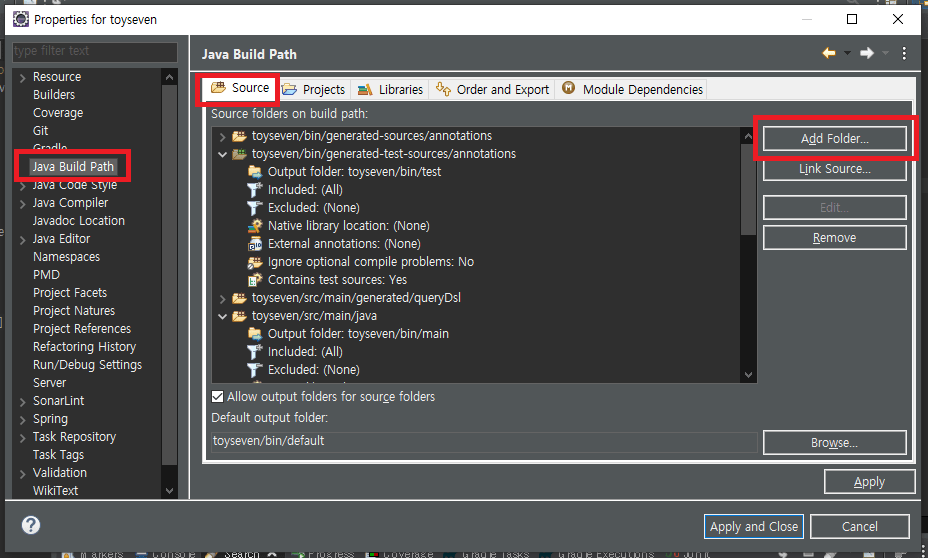Expand the Task Repository category

click(22, 438)
